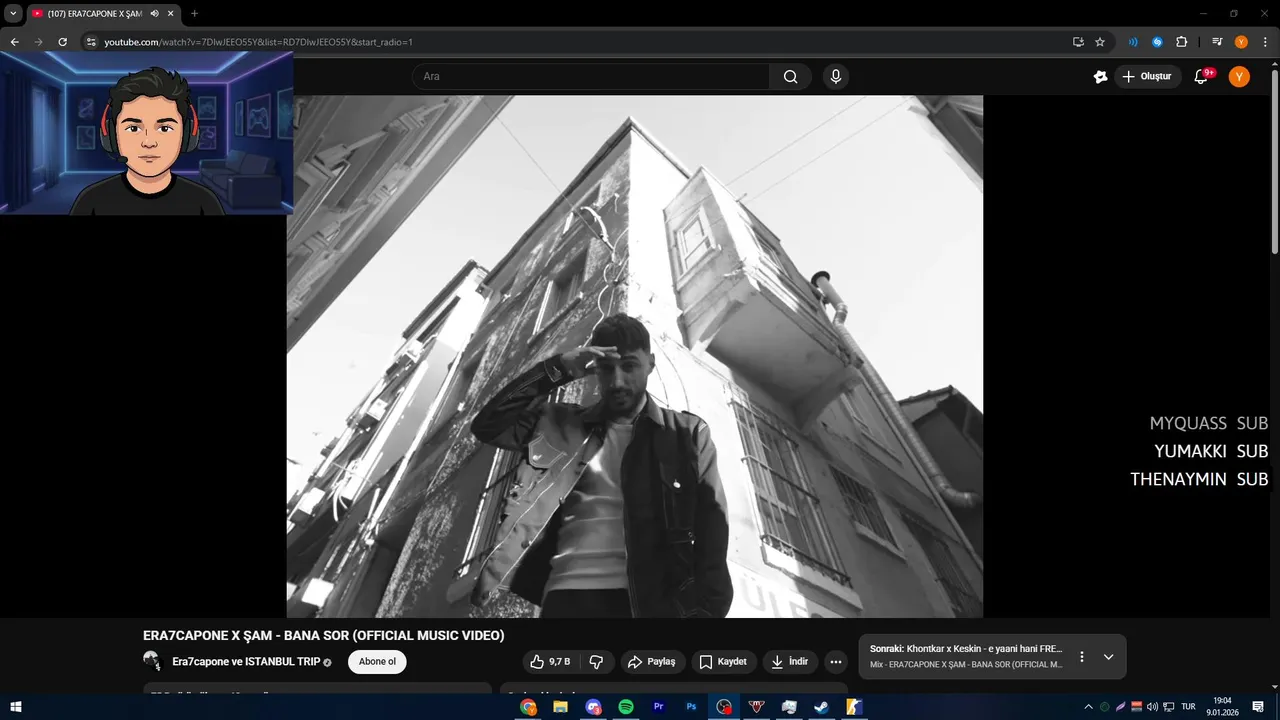Click the video title text
Viewport: 1280px width, 720px height.
(323, 635)
